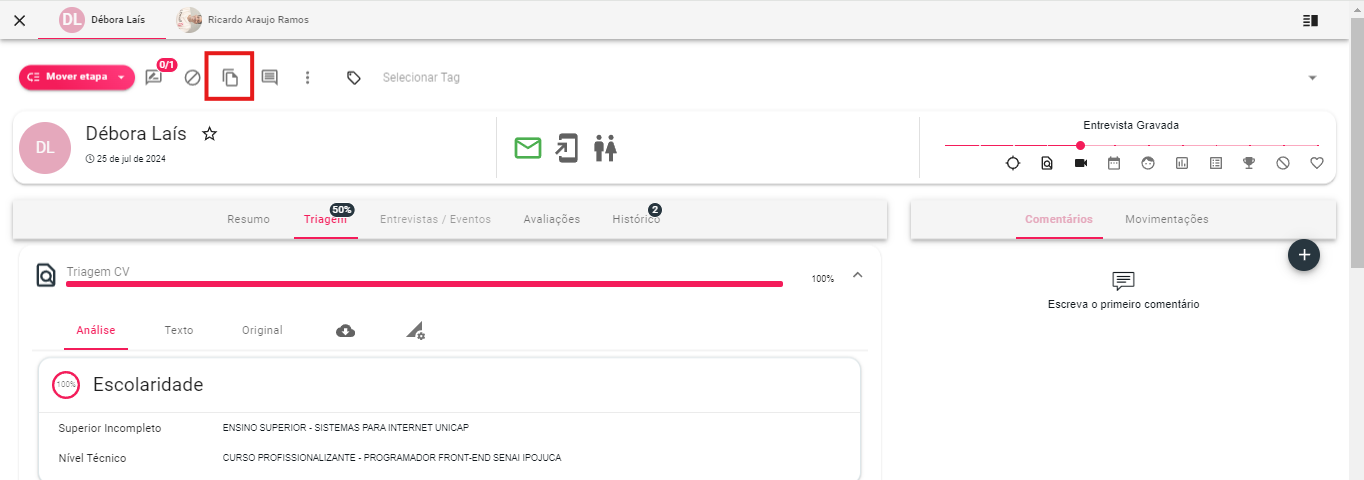Click the copy/duplicate candidate icon
The image size is (1364, 480).
230,78
